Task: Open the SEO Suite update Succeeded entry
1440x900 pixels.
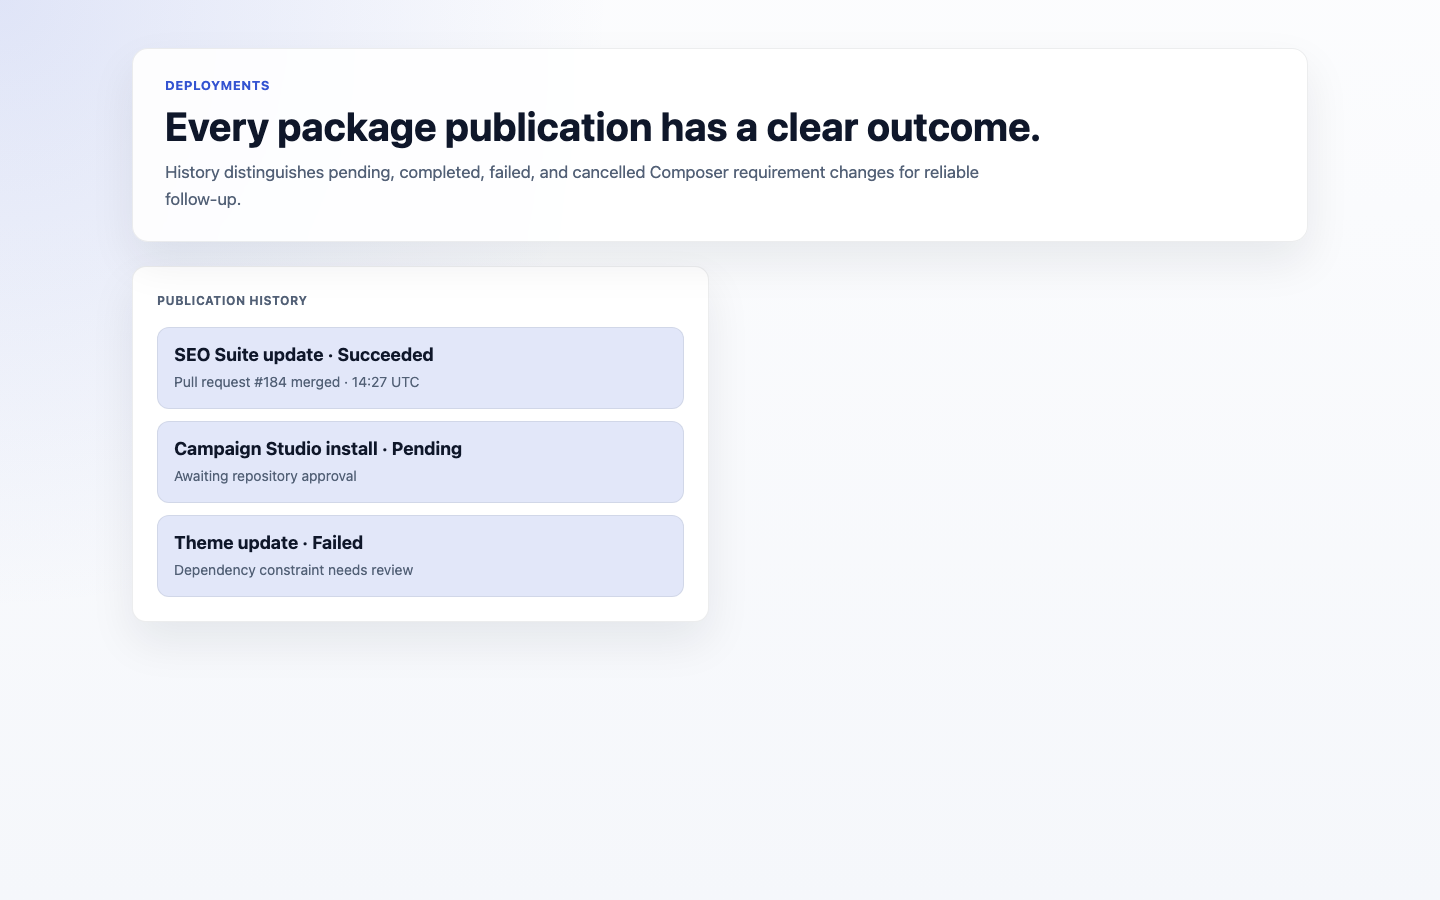Action: 420,368
